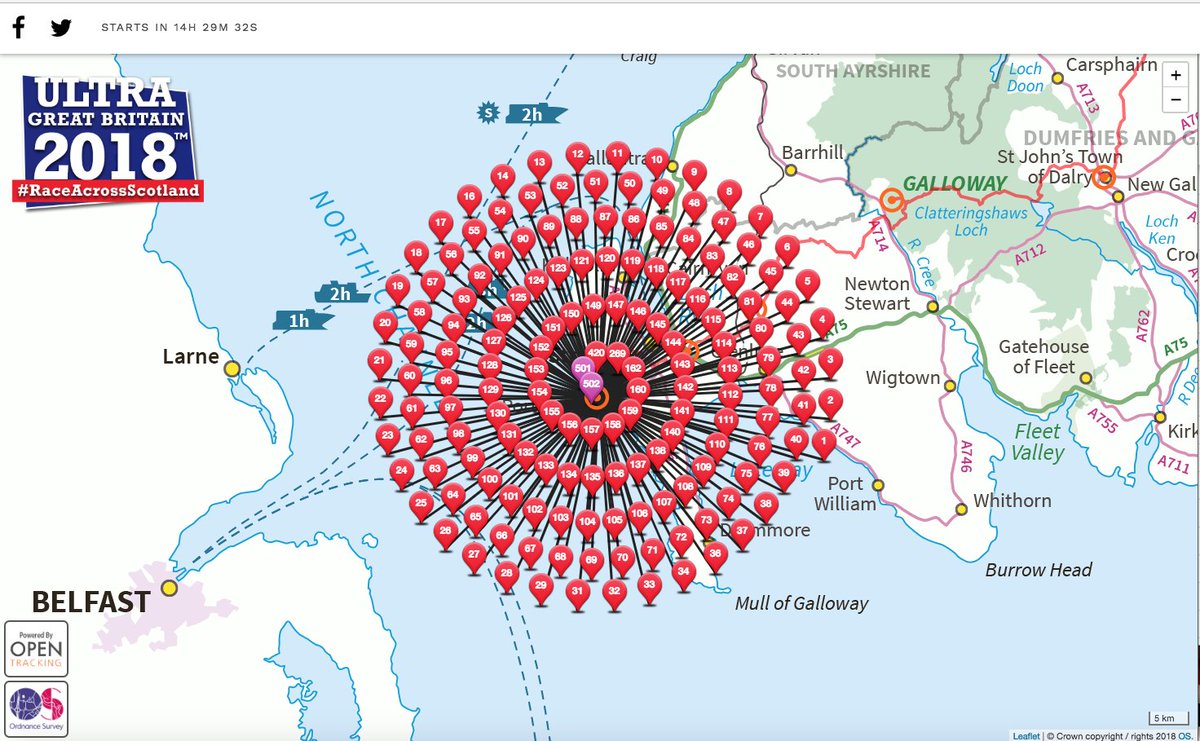Select red runner marker 17
The image size is (1200, 741).
point(441,225)
